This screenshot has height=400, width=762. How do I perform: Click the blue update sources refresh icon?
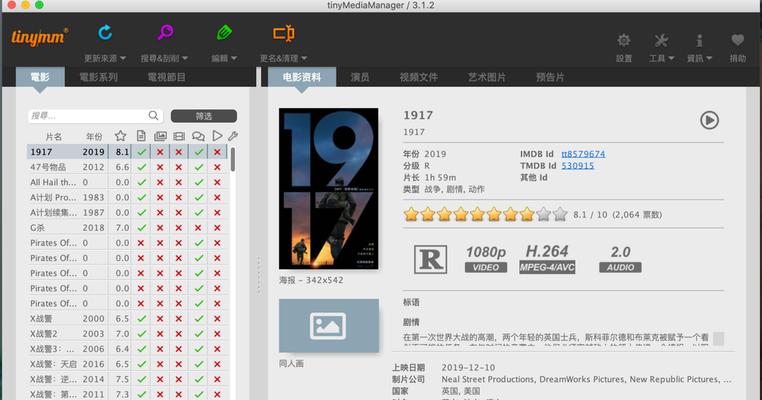click(x=105, y=33)
